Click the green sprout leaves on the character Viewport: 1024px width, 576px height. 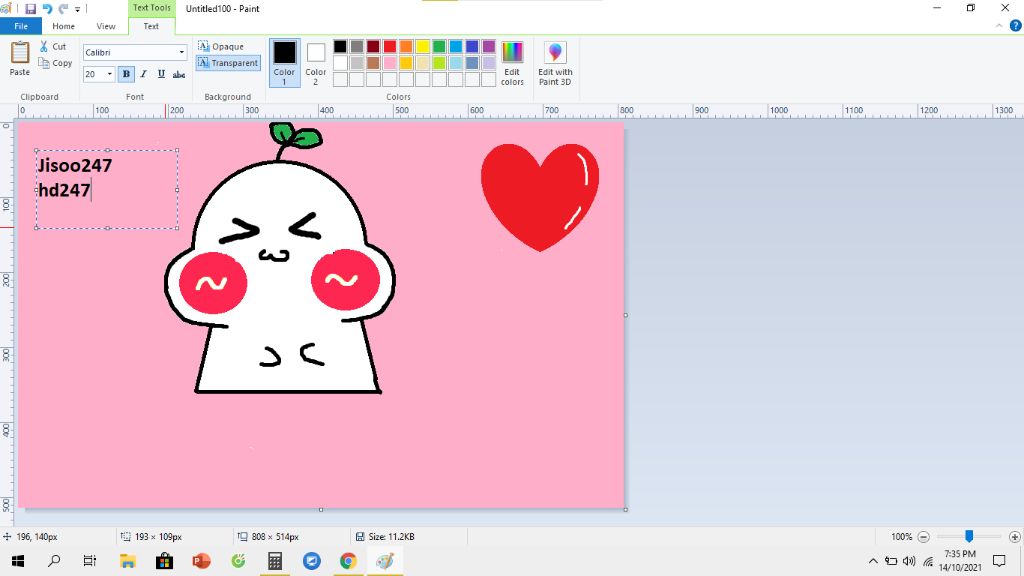[x=296, y=135]
